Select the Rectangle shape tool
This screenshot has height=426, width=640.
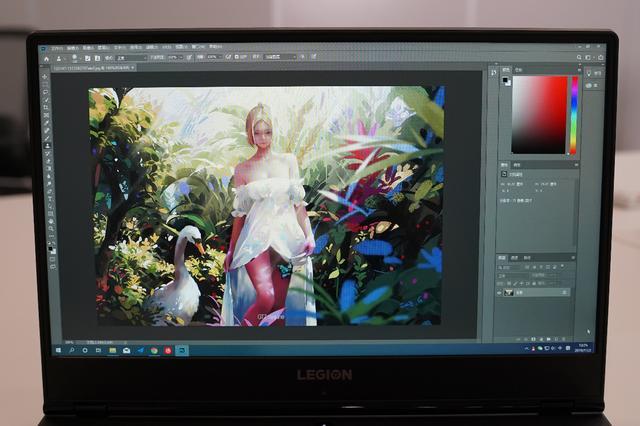[51, 214]
